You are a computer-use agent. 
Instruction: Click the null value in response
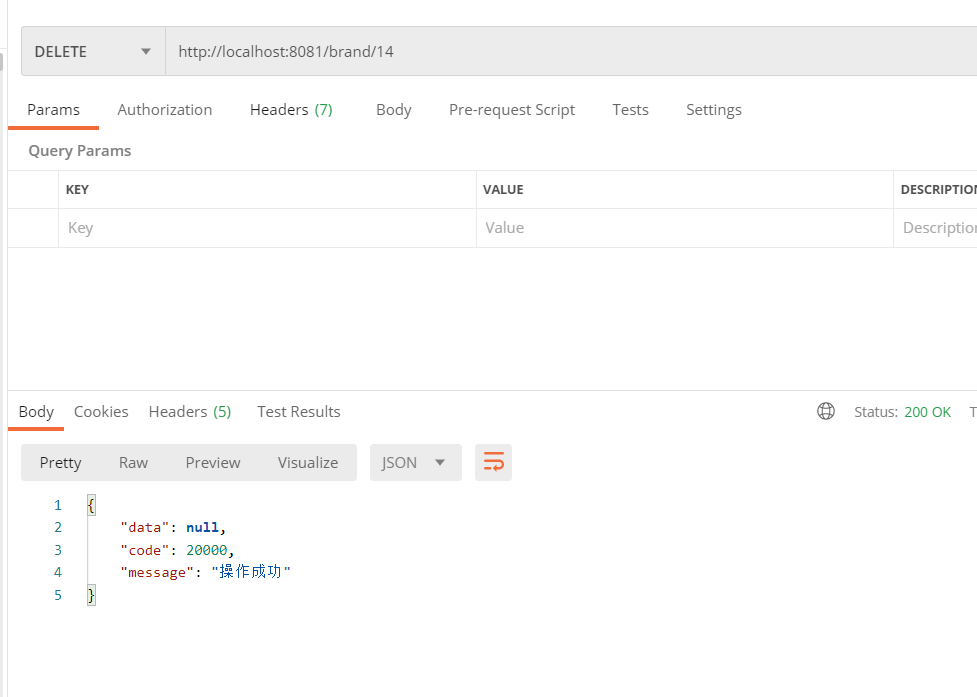point(203,528)
